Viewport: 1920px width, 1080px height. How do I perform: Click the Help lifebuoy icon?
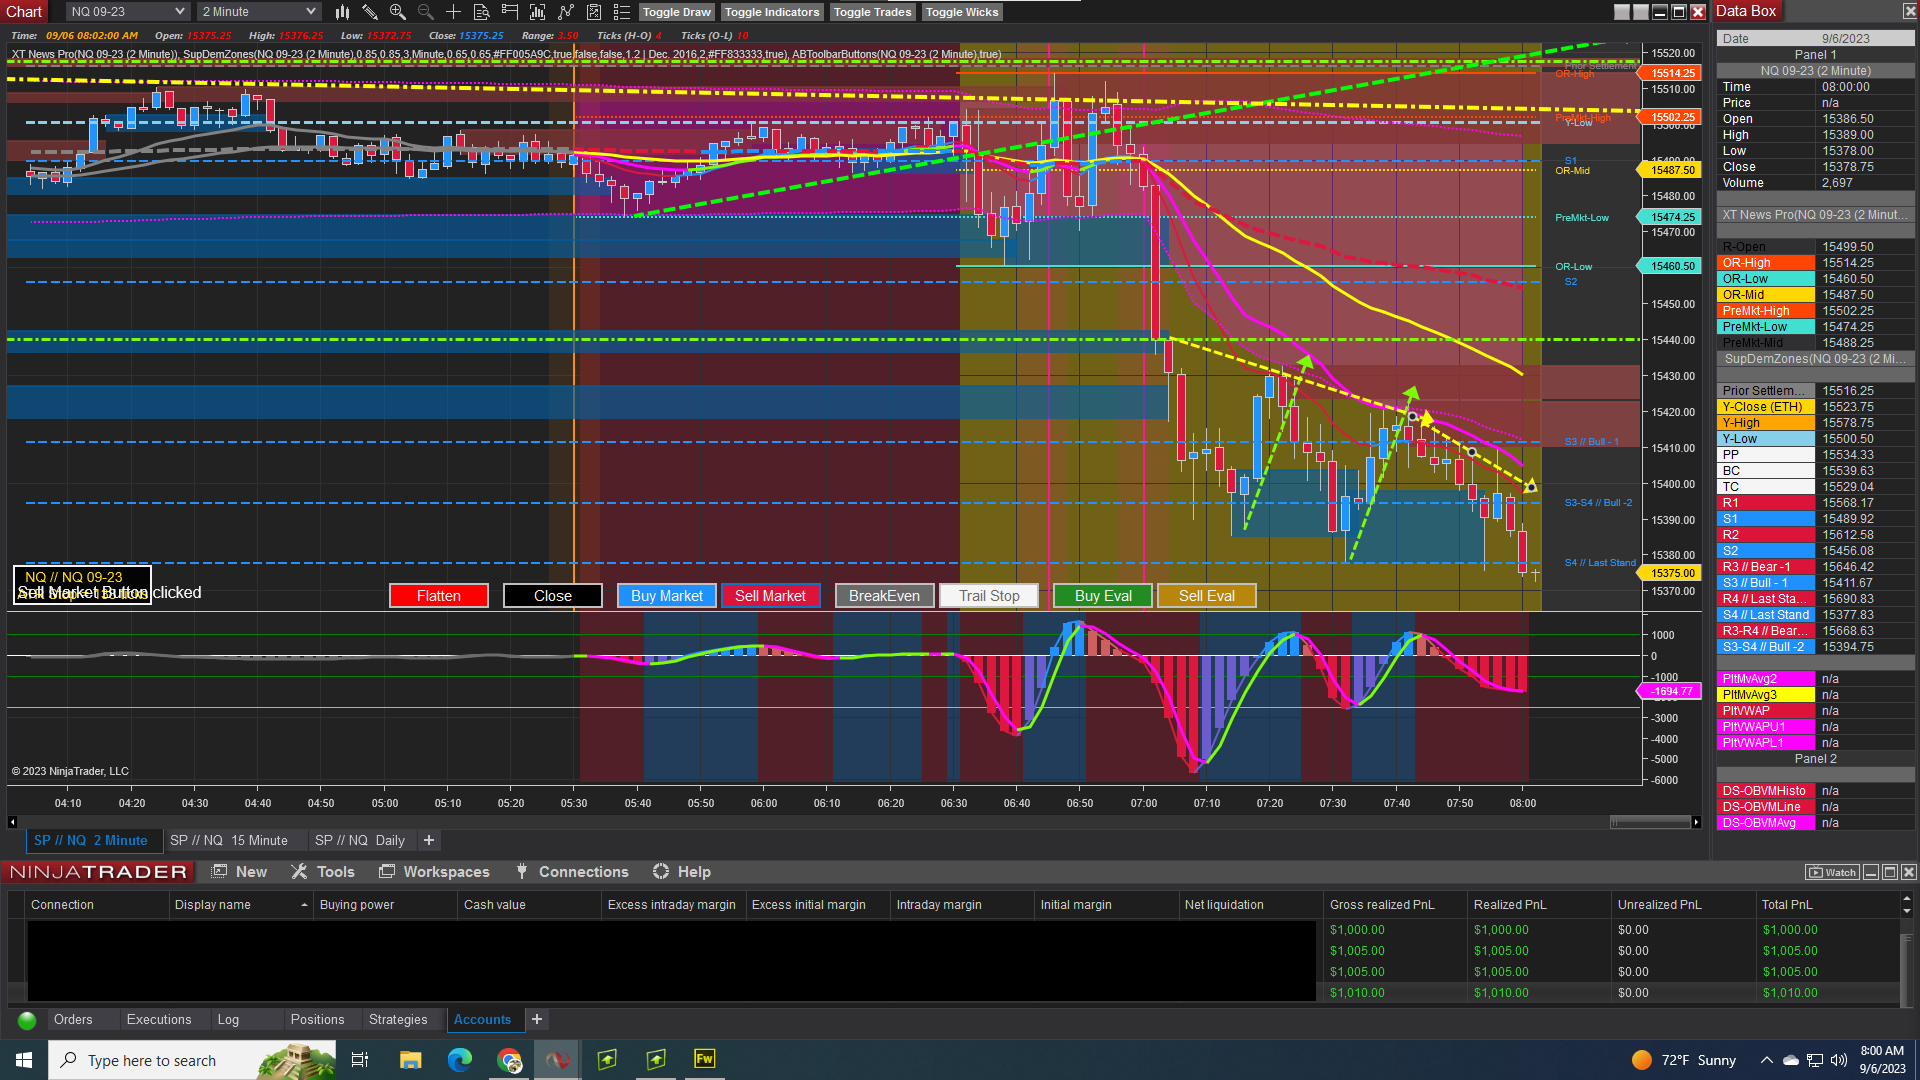661,872
